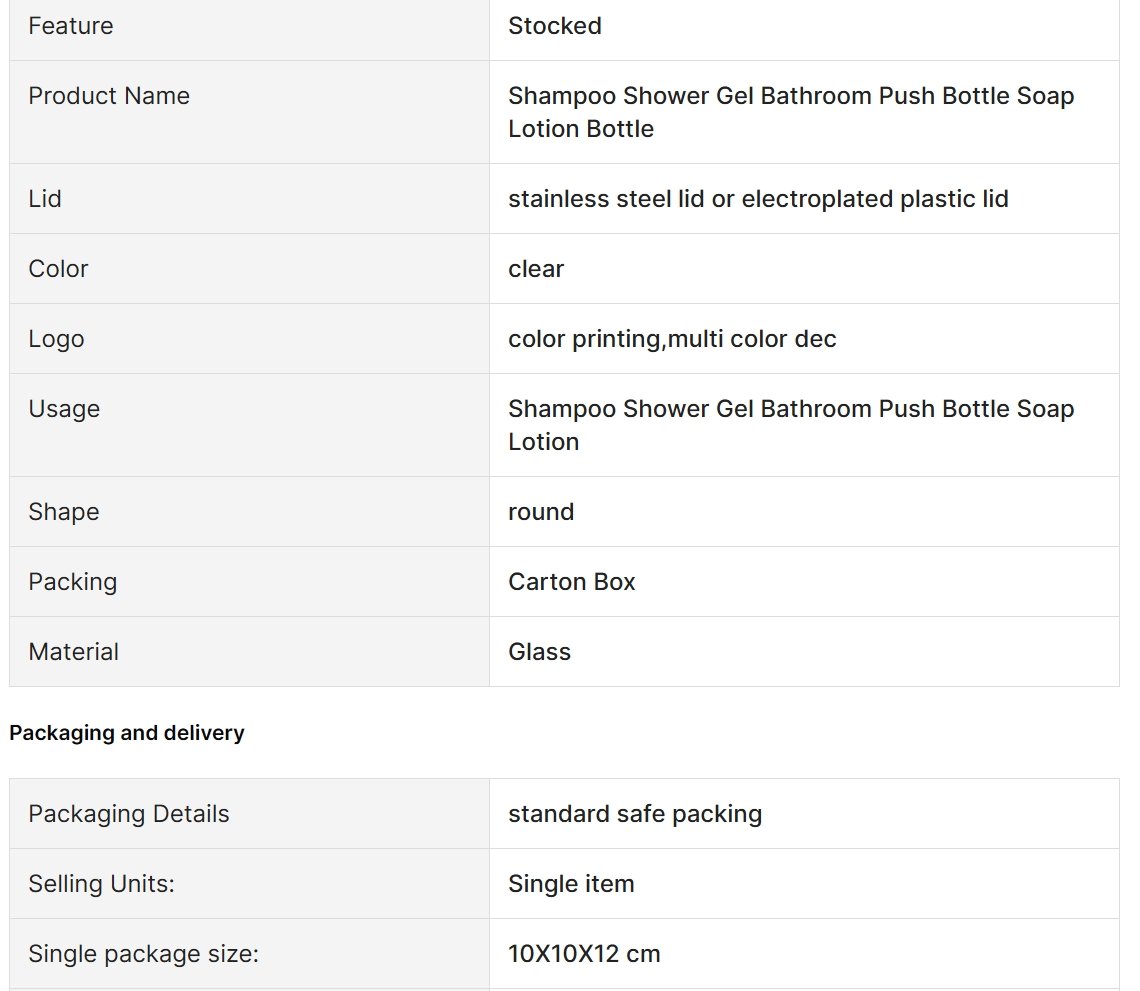Click the Lid attribute label

pos(45,198)
